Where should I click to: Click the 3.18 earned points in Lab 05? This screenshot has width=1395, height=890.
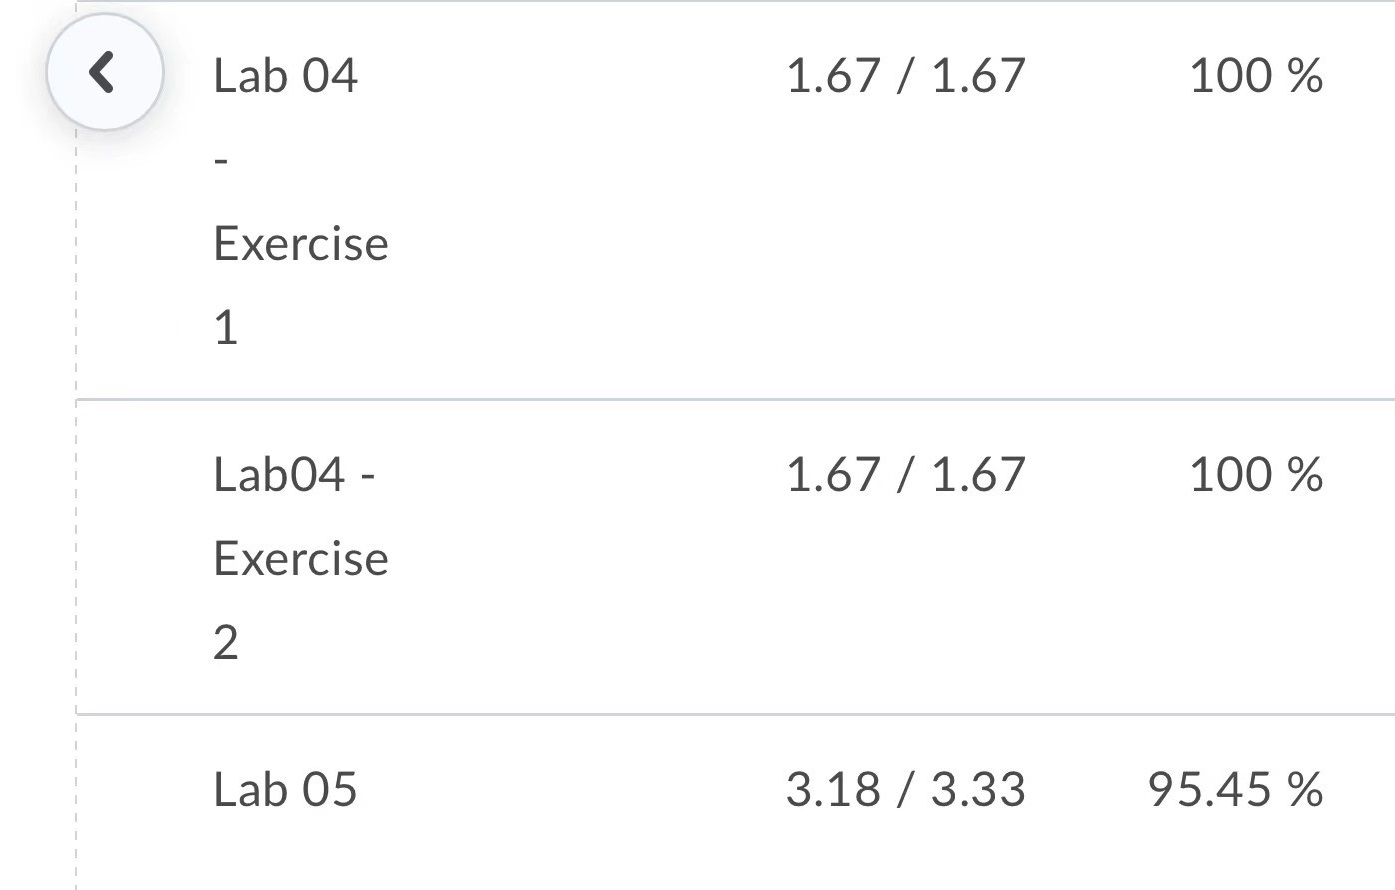click(x=833, y=790)
